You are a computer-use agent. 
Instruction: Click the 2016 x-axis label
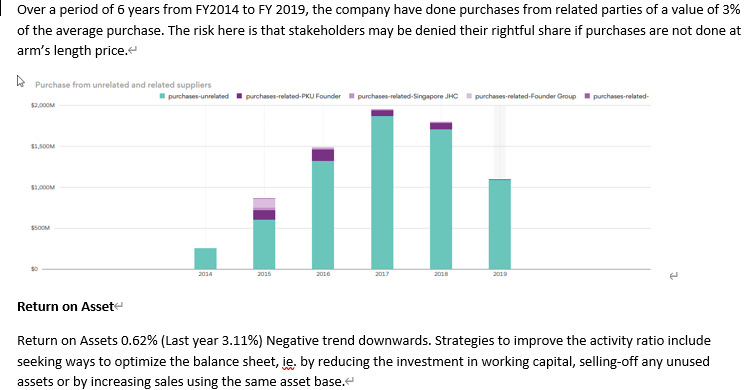click(323, 274)
